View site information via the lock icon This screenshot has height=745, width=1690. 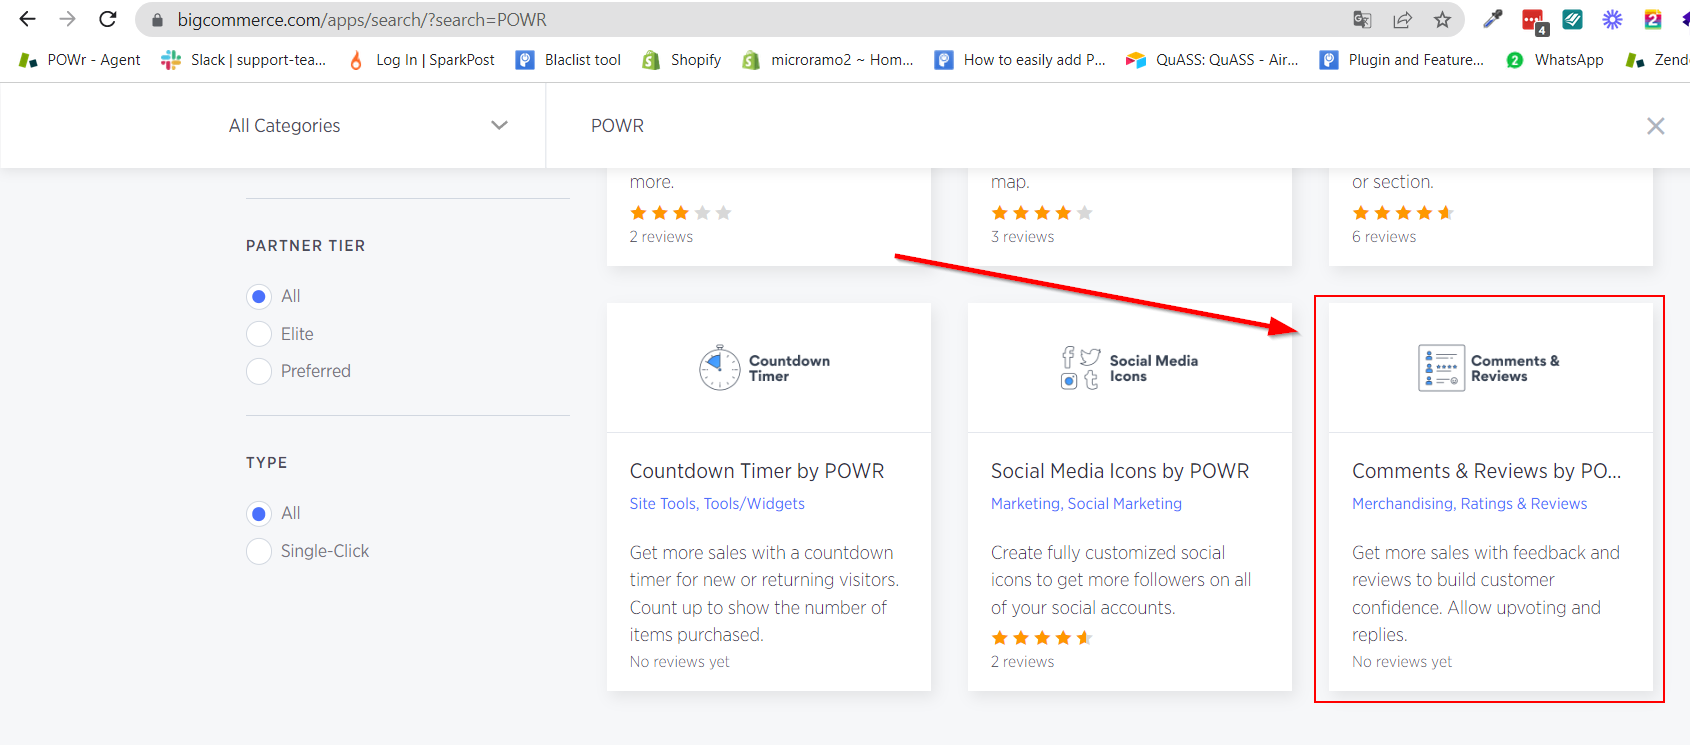(157, 20)
